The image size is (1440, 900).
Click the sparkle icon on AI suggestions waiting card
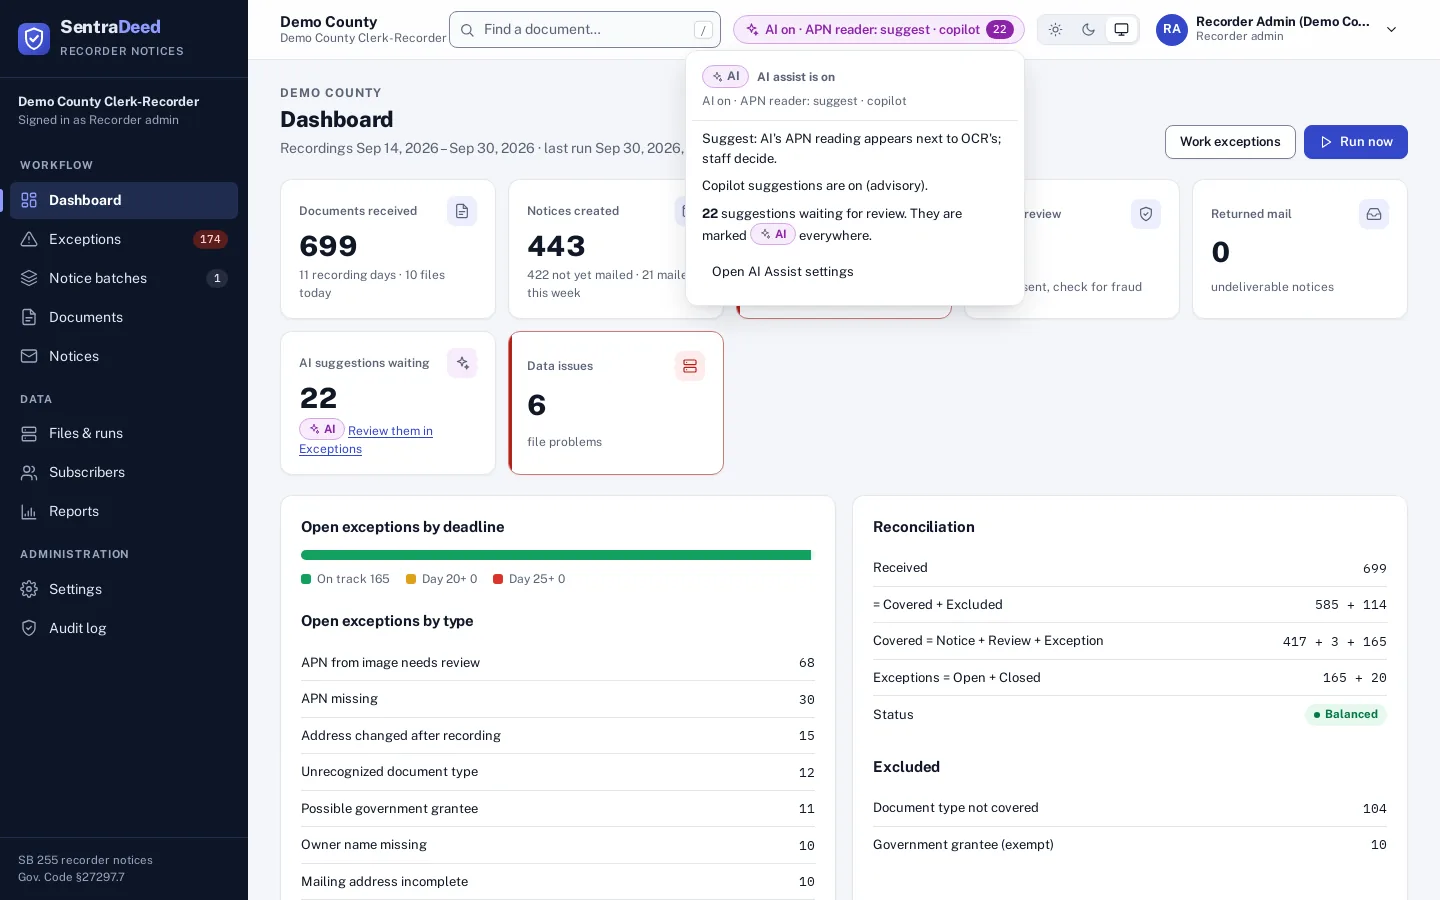[462, 363]
